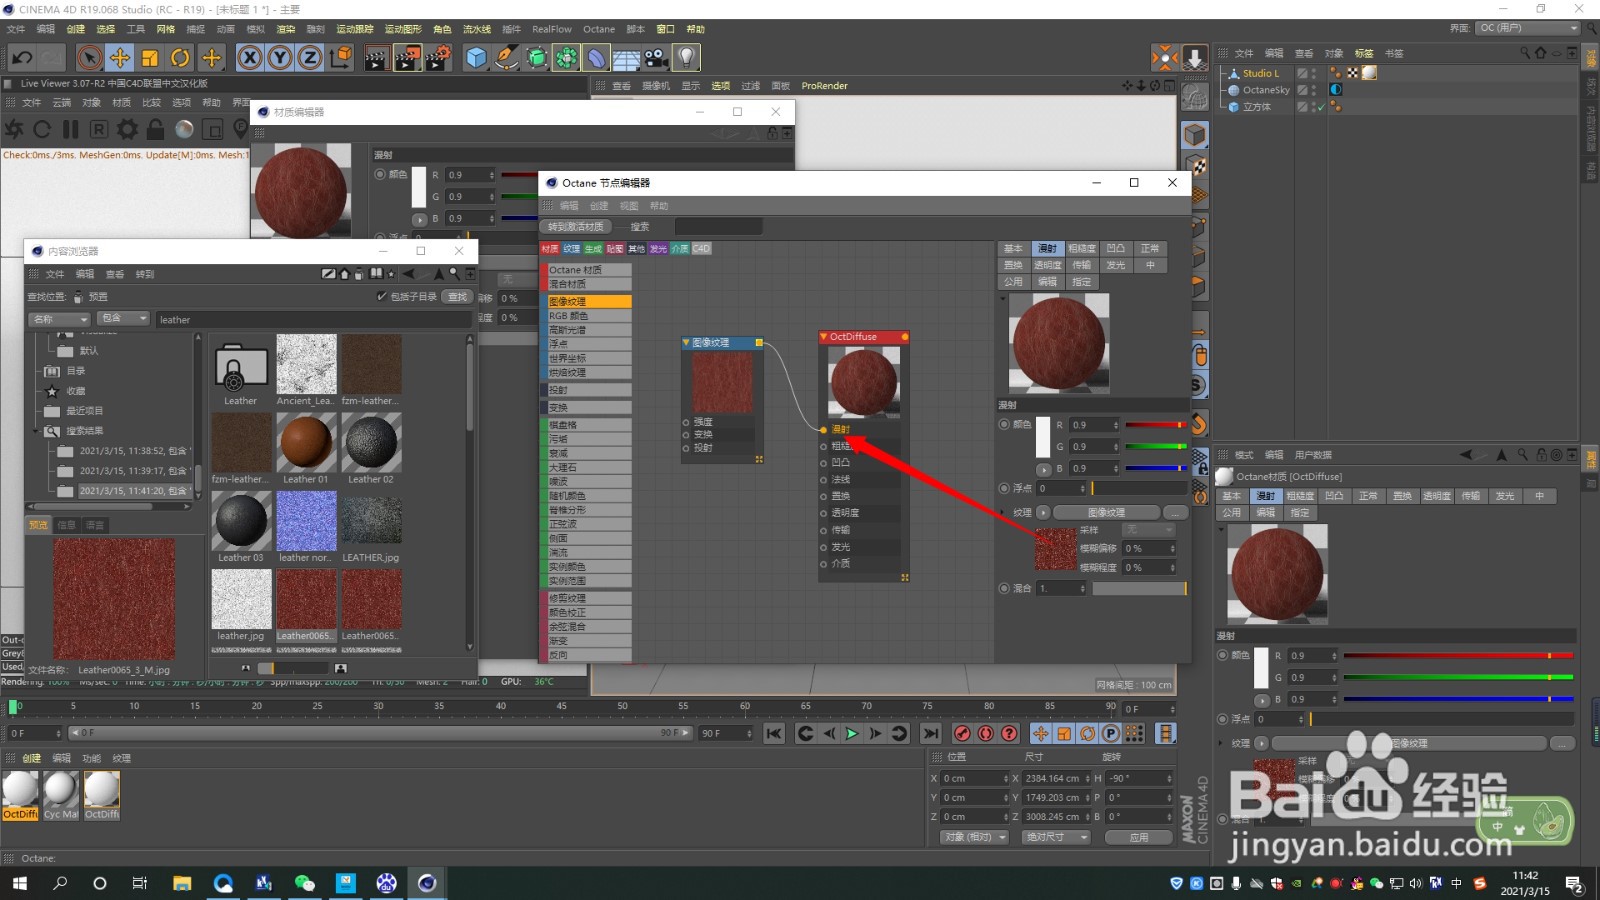Collapse the OctDiffuse node triangle
This screenshot has height=900, width=1600.
[823, 337]
